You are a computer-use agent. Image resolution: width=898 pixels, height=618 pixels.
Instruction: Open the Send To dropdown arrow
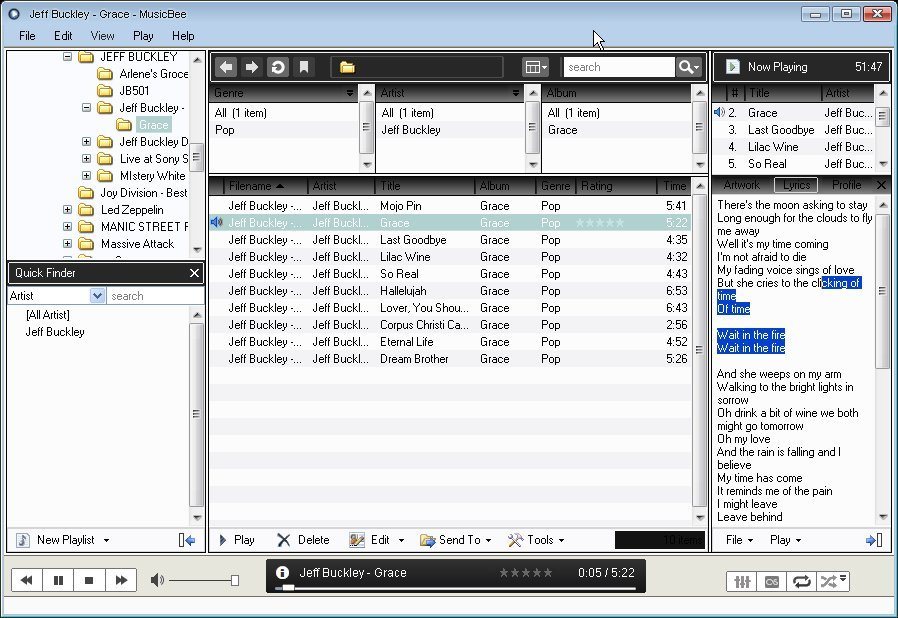click(488, 540)
